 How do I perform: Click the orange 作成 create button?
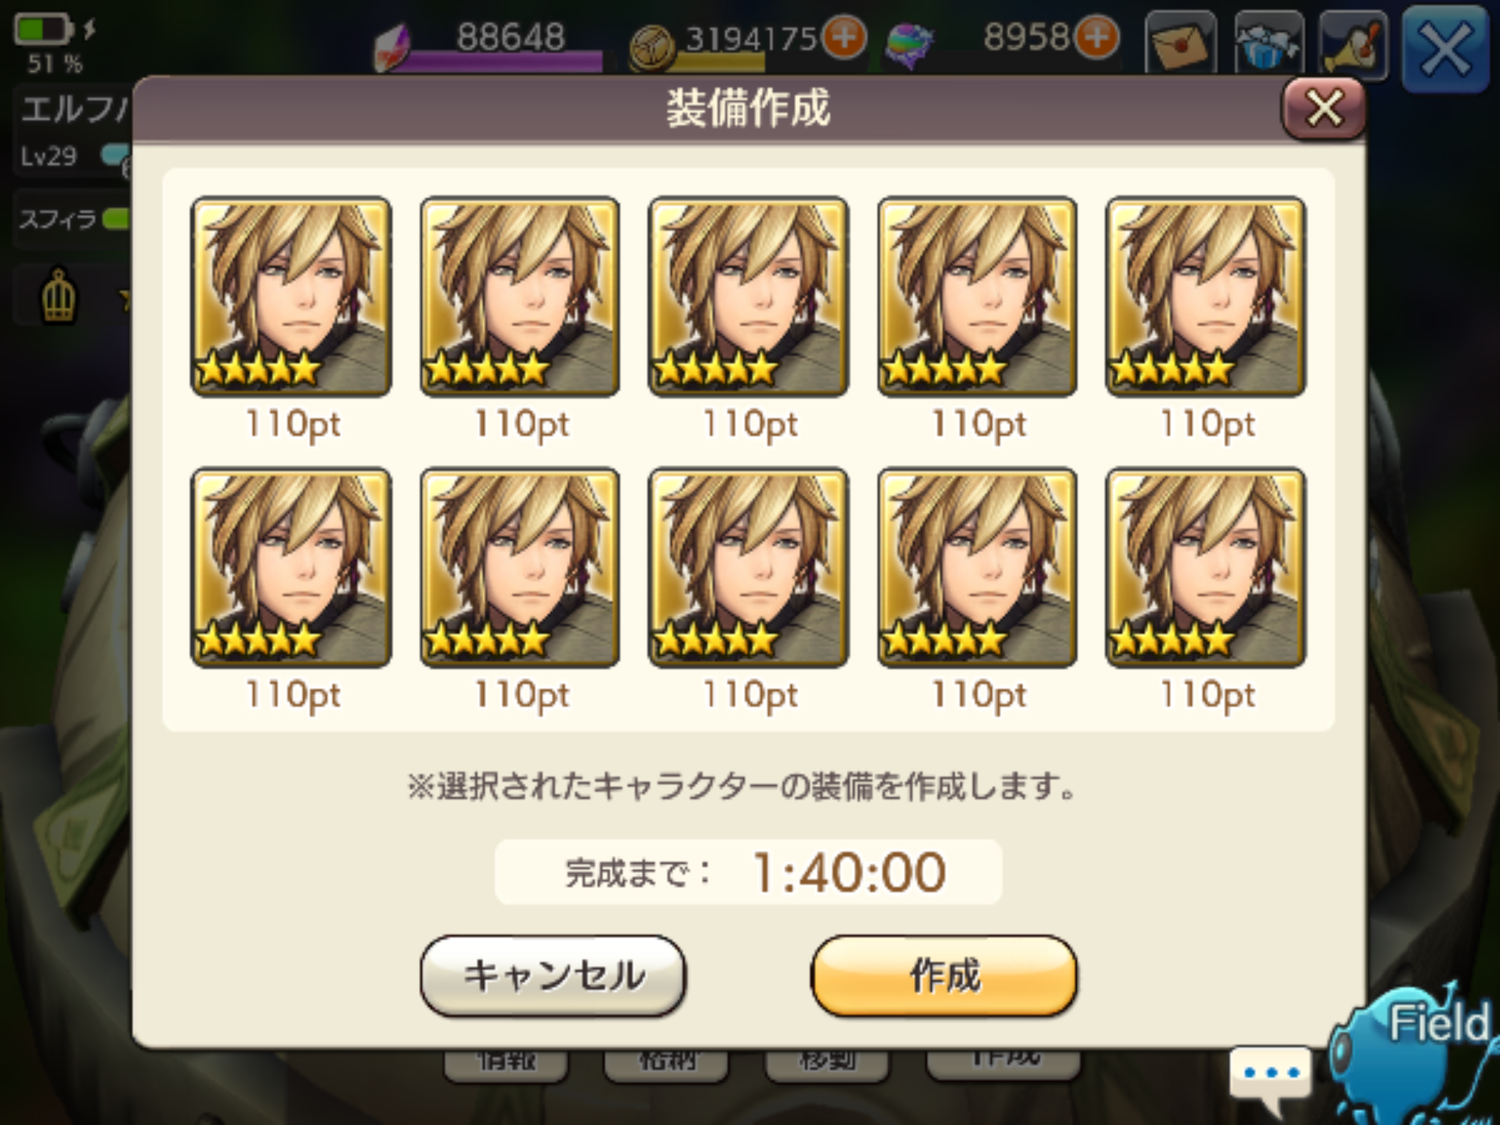943,975
